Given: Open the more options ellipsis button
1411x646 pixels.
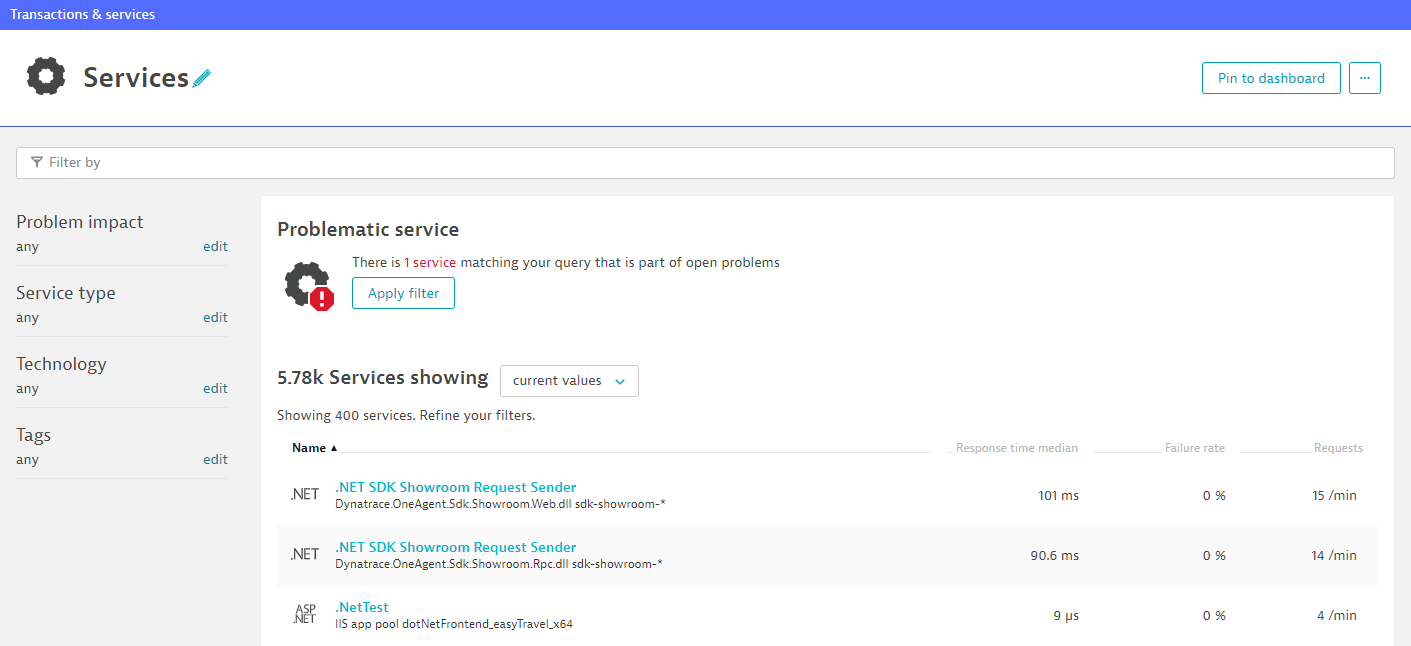Looking at the screenshot, I should tap(1365, 78).
